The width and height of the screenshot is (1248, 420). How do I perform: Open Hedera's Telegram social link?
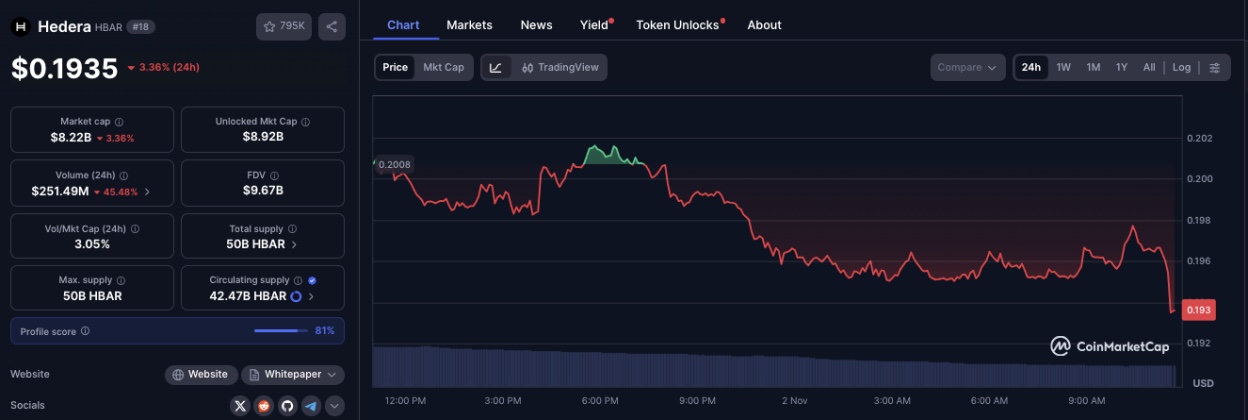point(311,405)
